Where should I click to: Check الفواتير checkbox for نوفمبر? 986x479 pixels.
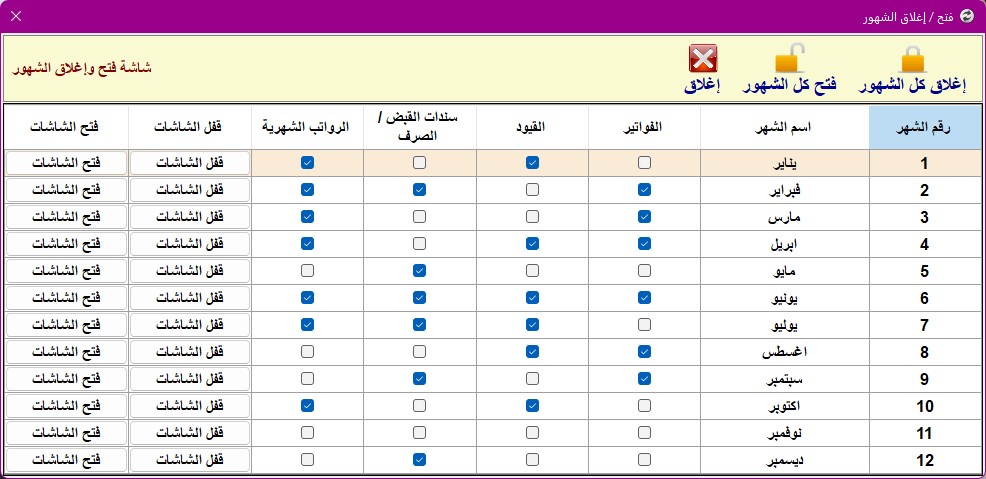(x=644, y=432)
